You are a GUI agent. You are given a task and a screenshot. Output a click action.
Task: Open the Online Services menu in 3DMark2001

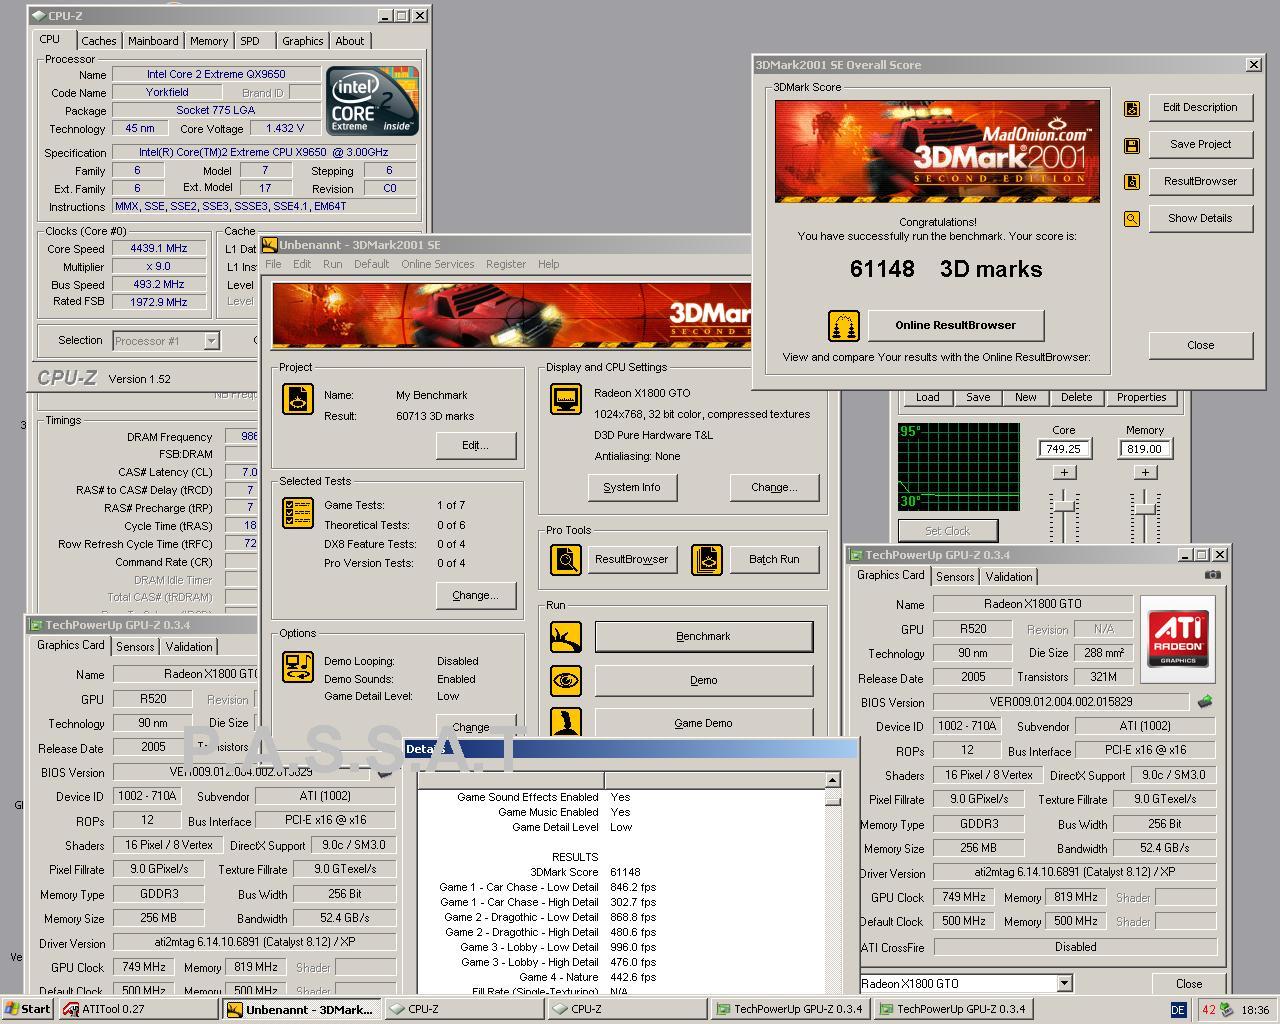pos(438,264)
